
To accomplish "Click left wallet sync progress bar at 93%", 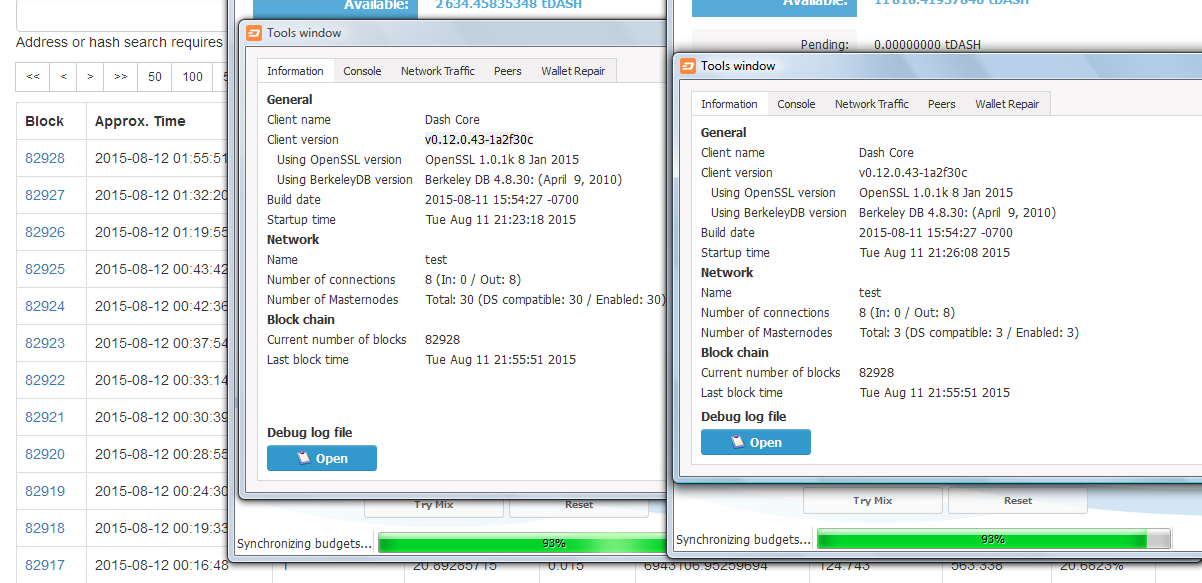I will [522, 543].
